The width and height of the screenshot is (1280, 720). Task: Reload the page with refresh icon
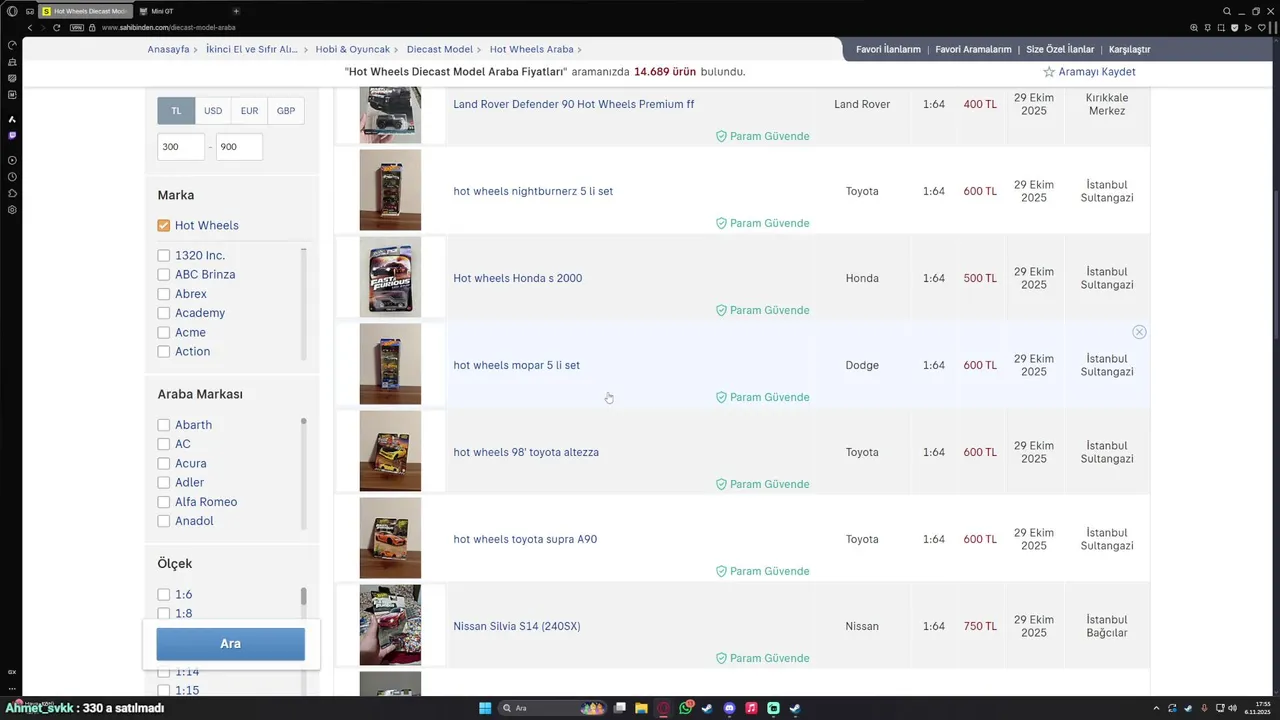(x=57, y=27)
